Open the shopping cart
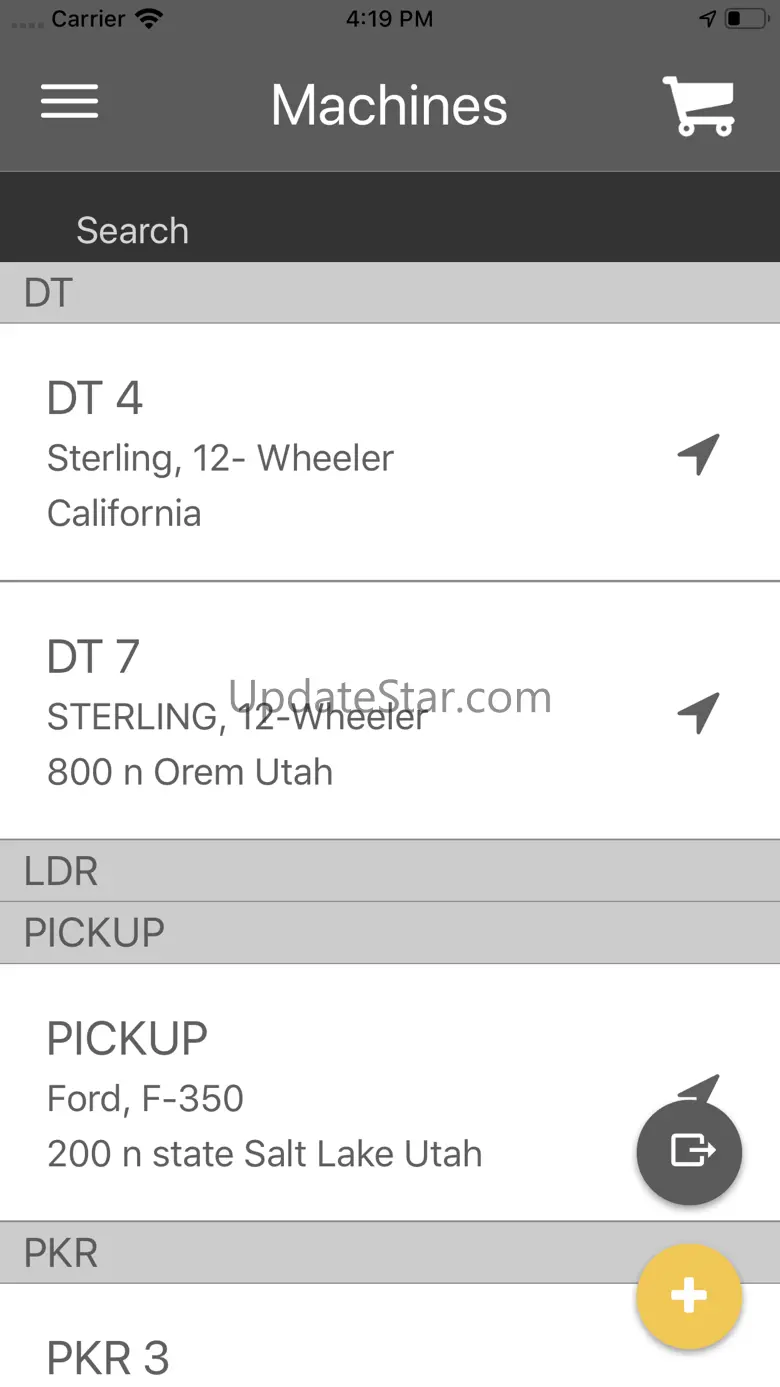 (x=699, y=105)
